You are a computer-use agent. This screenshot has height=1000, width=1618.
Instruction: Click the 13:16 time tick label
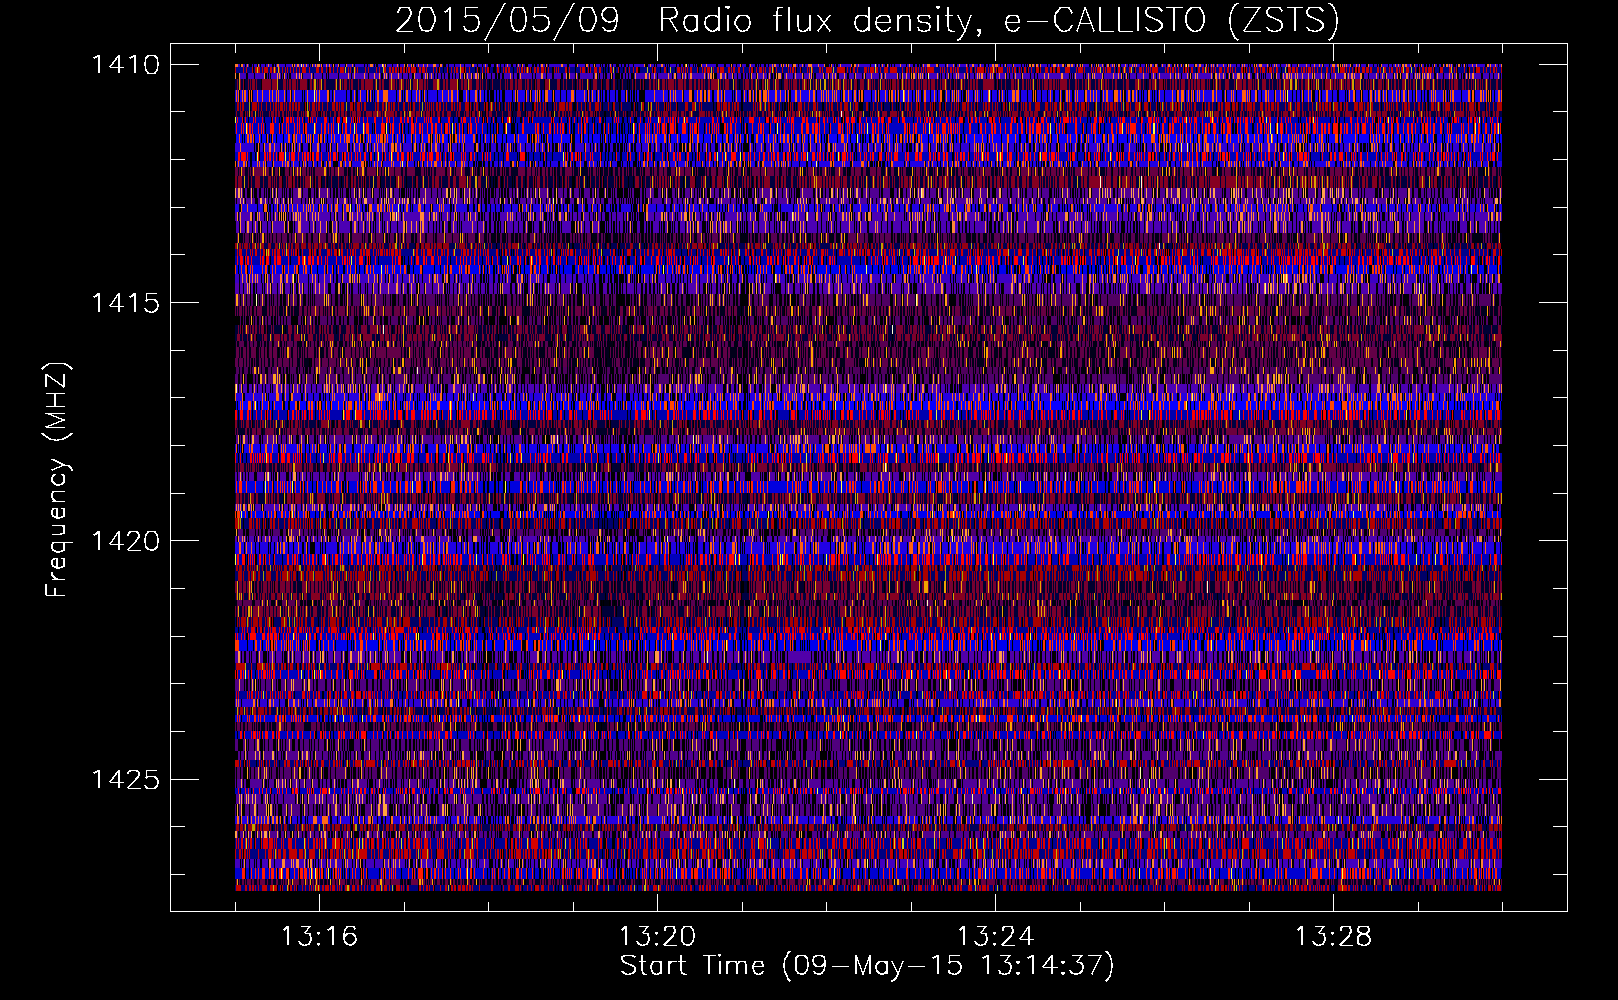pos(320,937)
